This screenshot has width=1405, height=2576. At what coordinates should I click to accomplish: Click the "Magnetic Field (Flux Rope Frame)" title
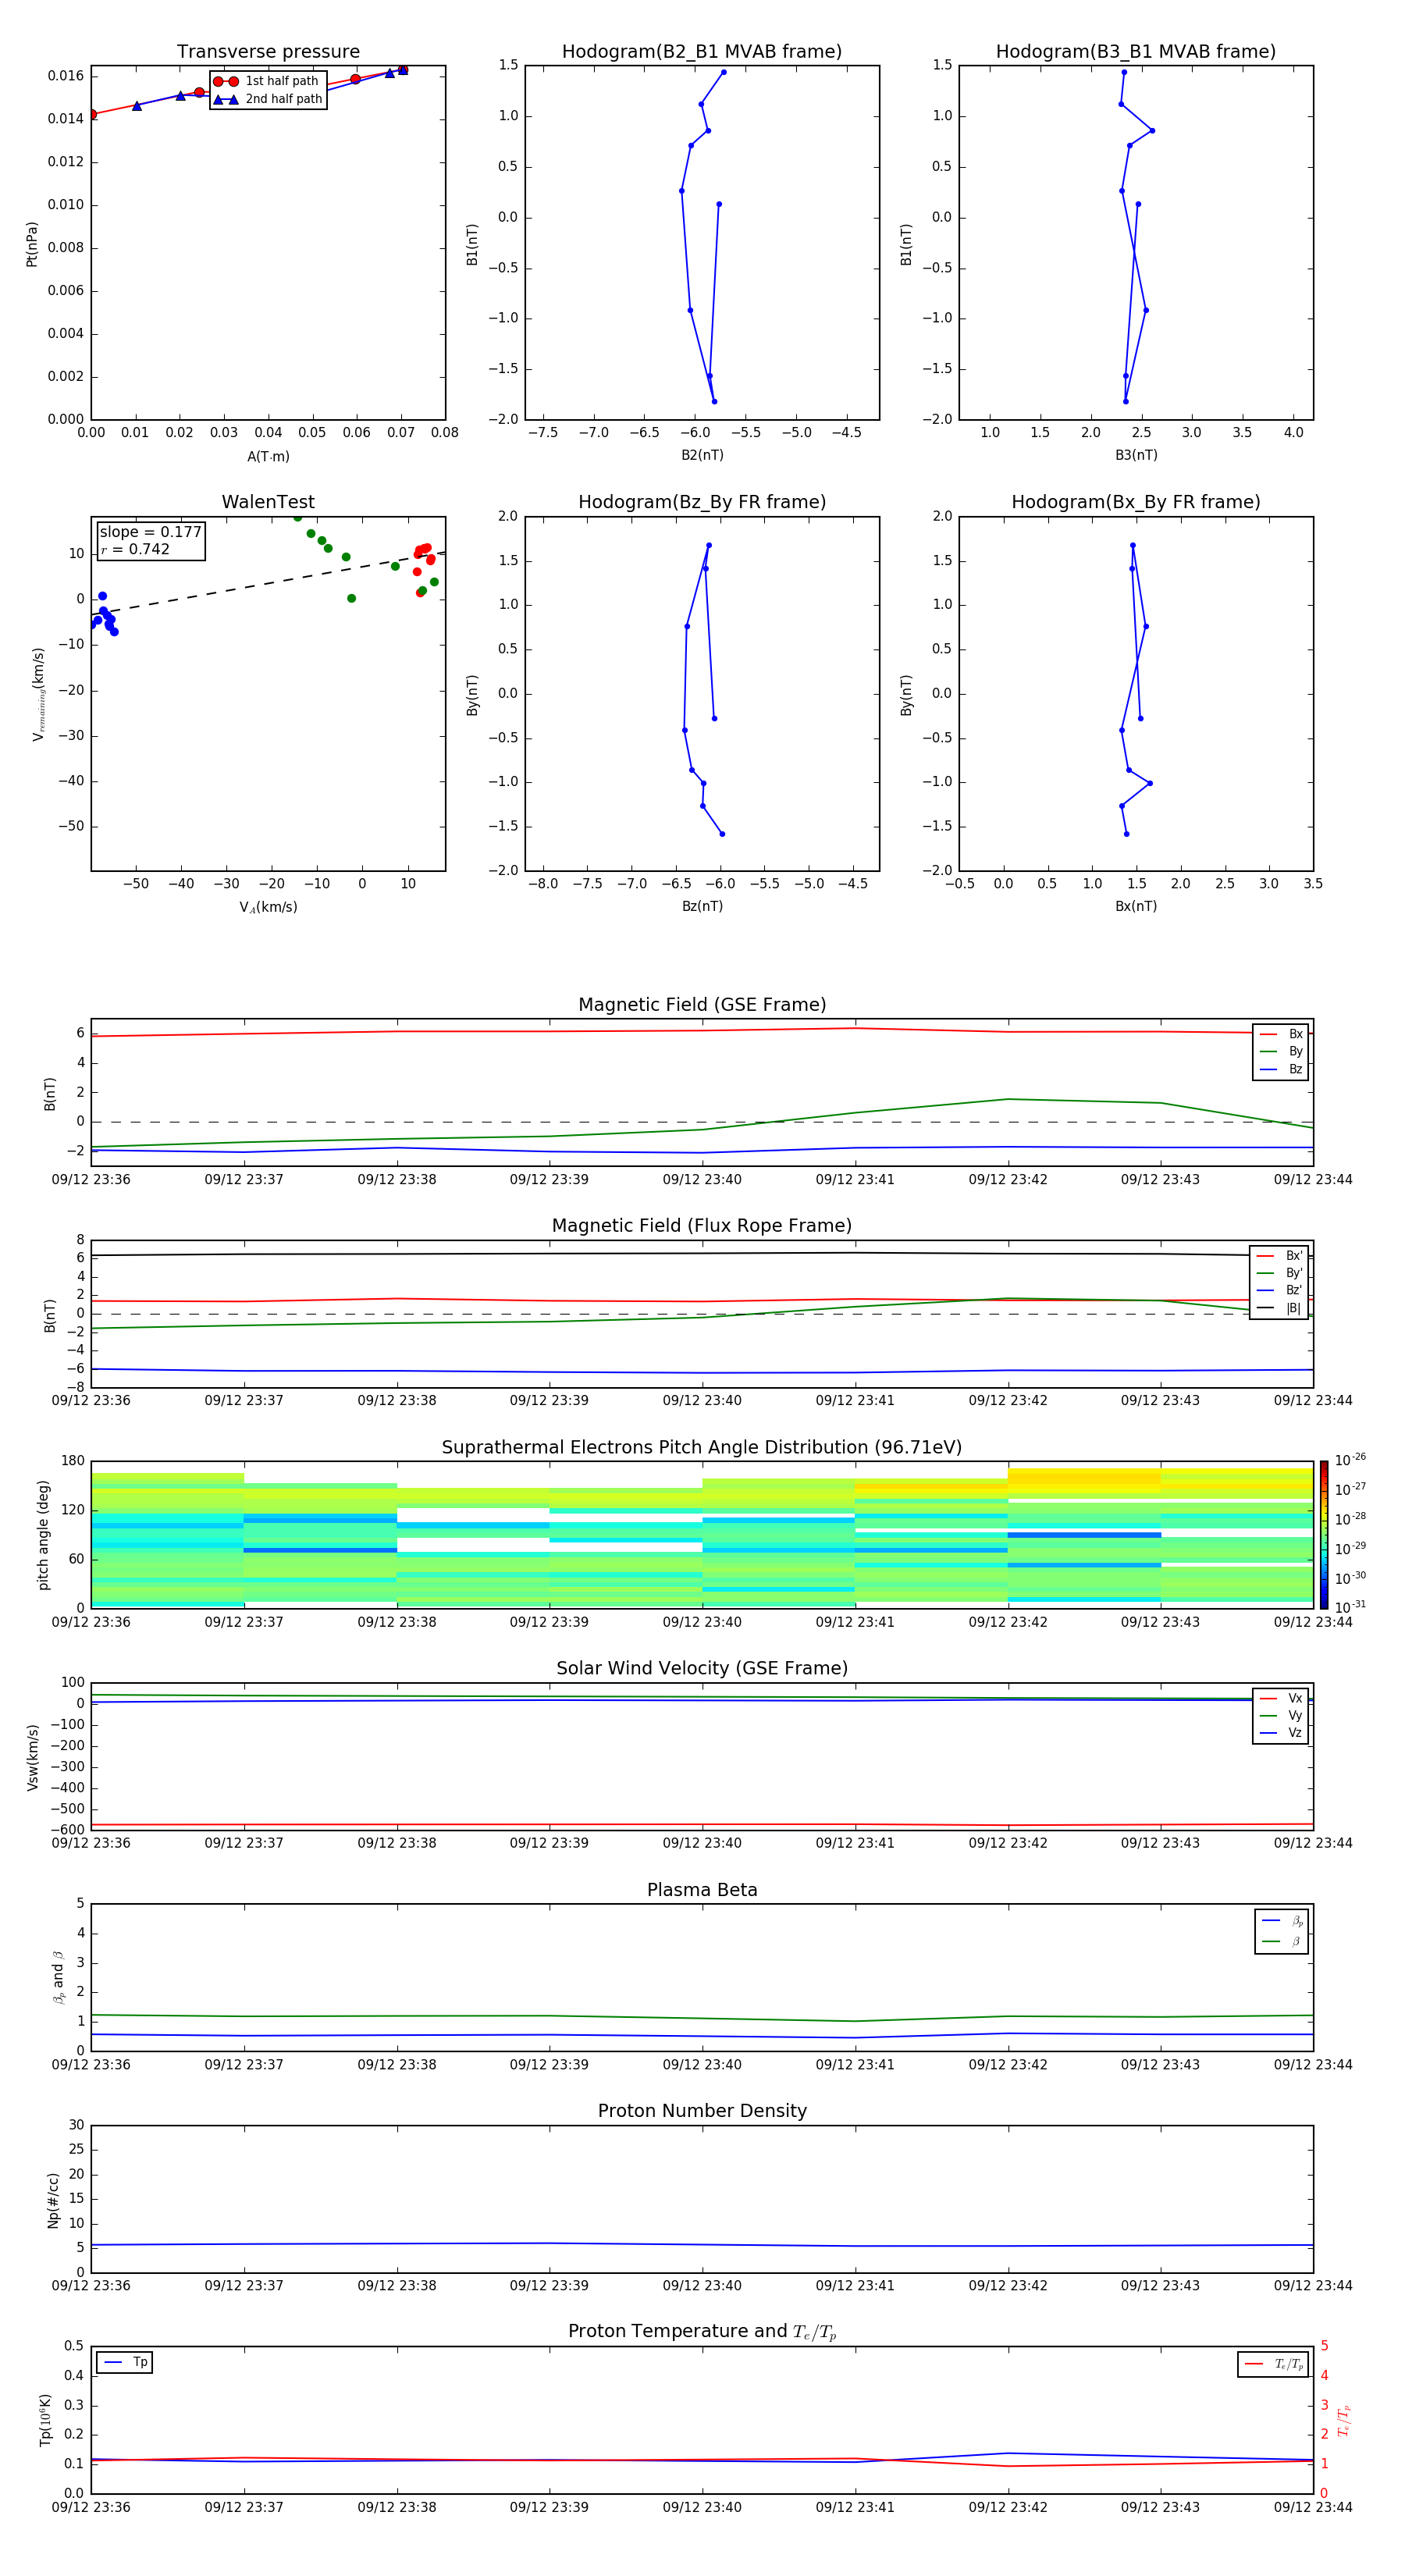702,1226
